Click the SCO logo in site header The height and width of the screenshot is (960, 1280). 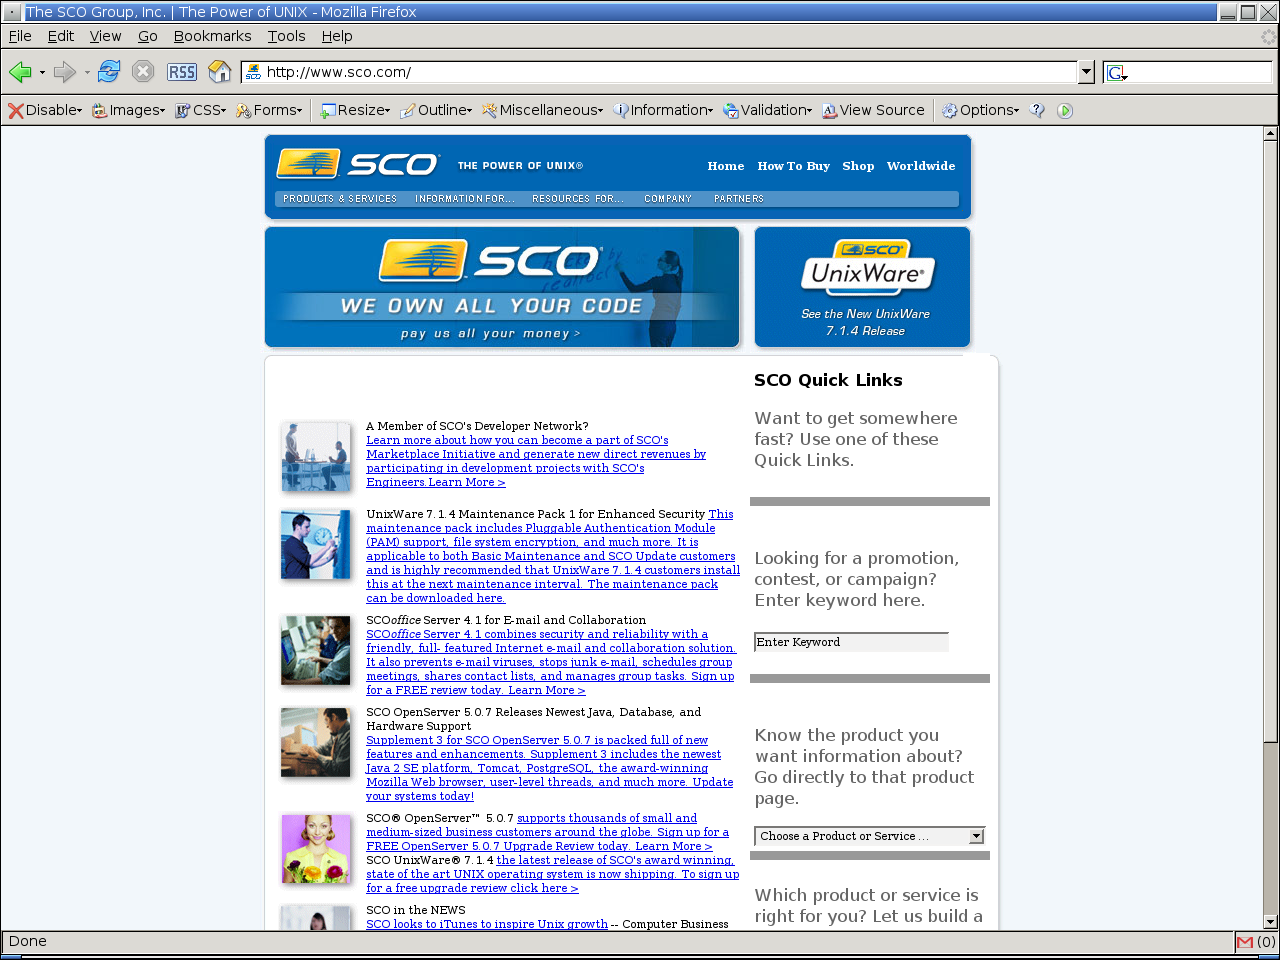tap(358, 164)
